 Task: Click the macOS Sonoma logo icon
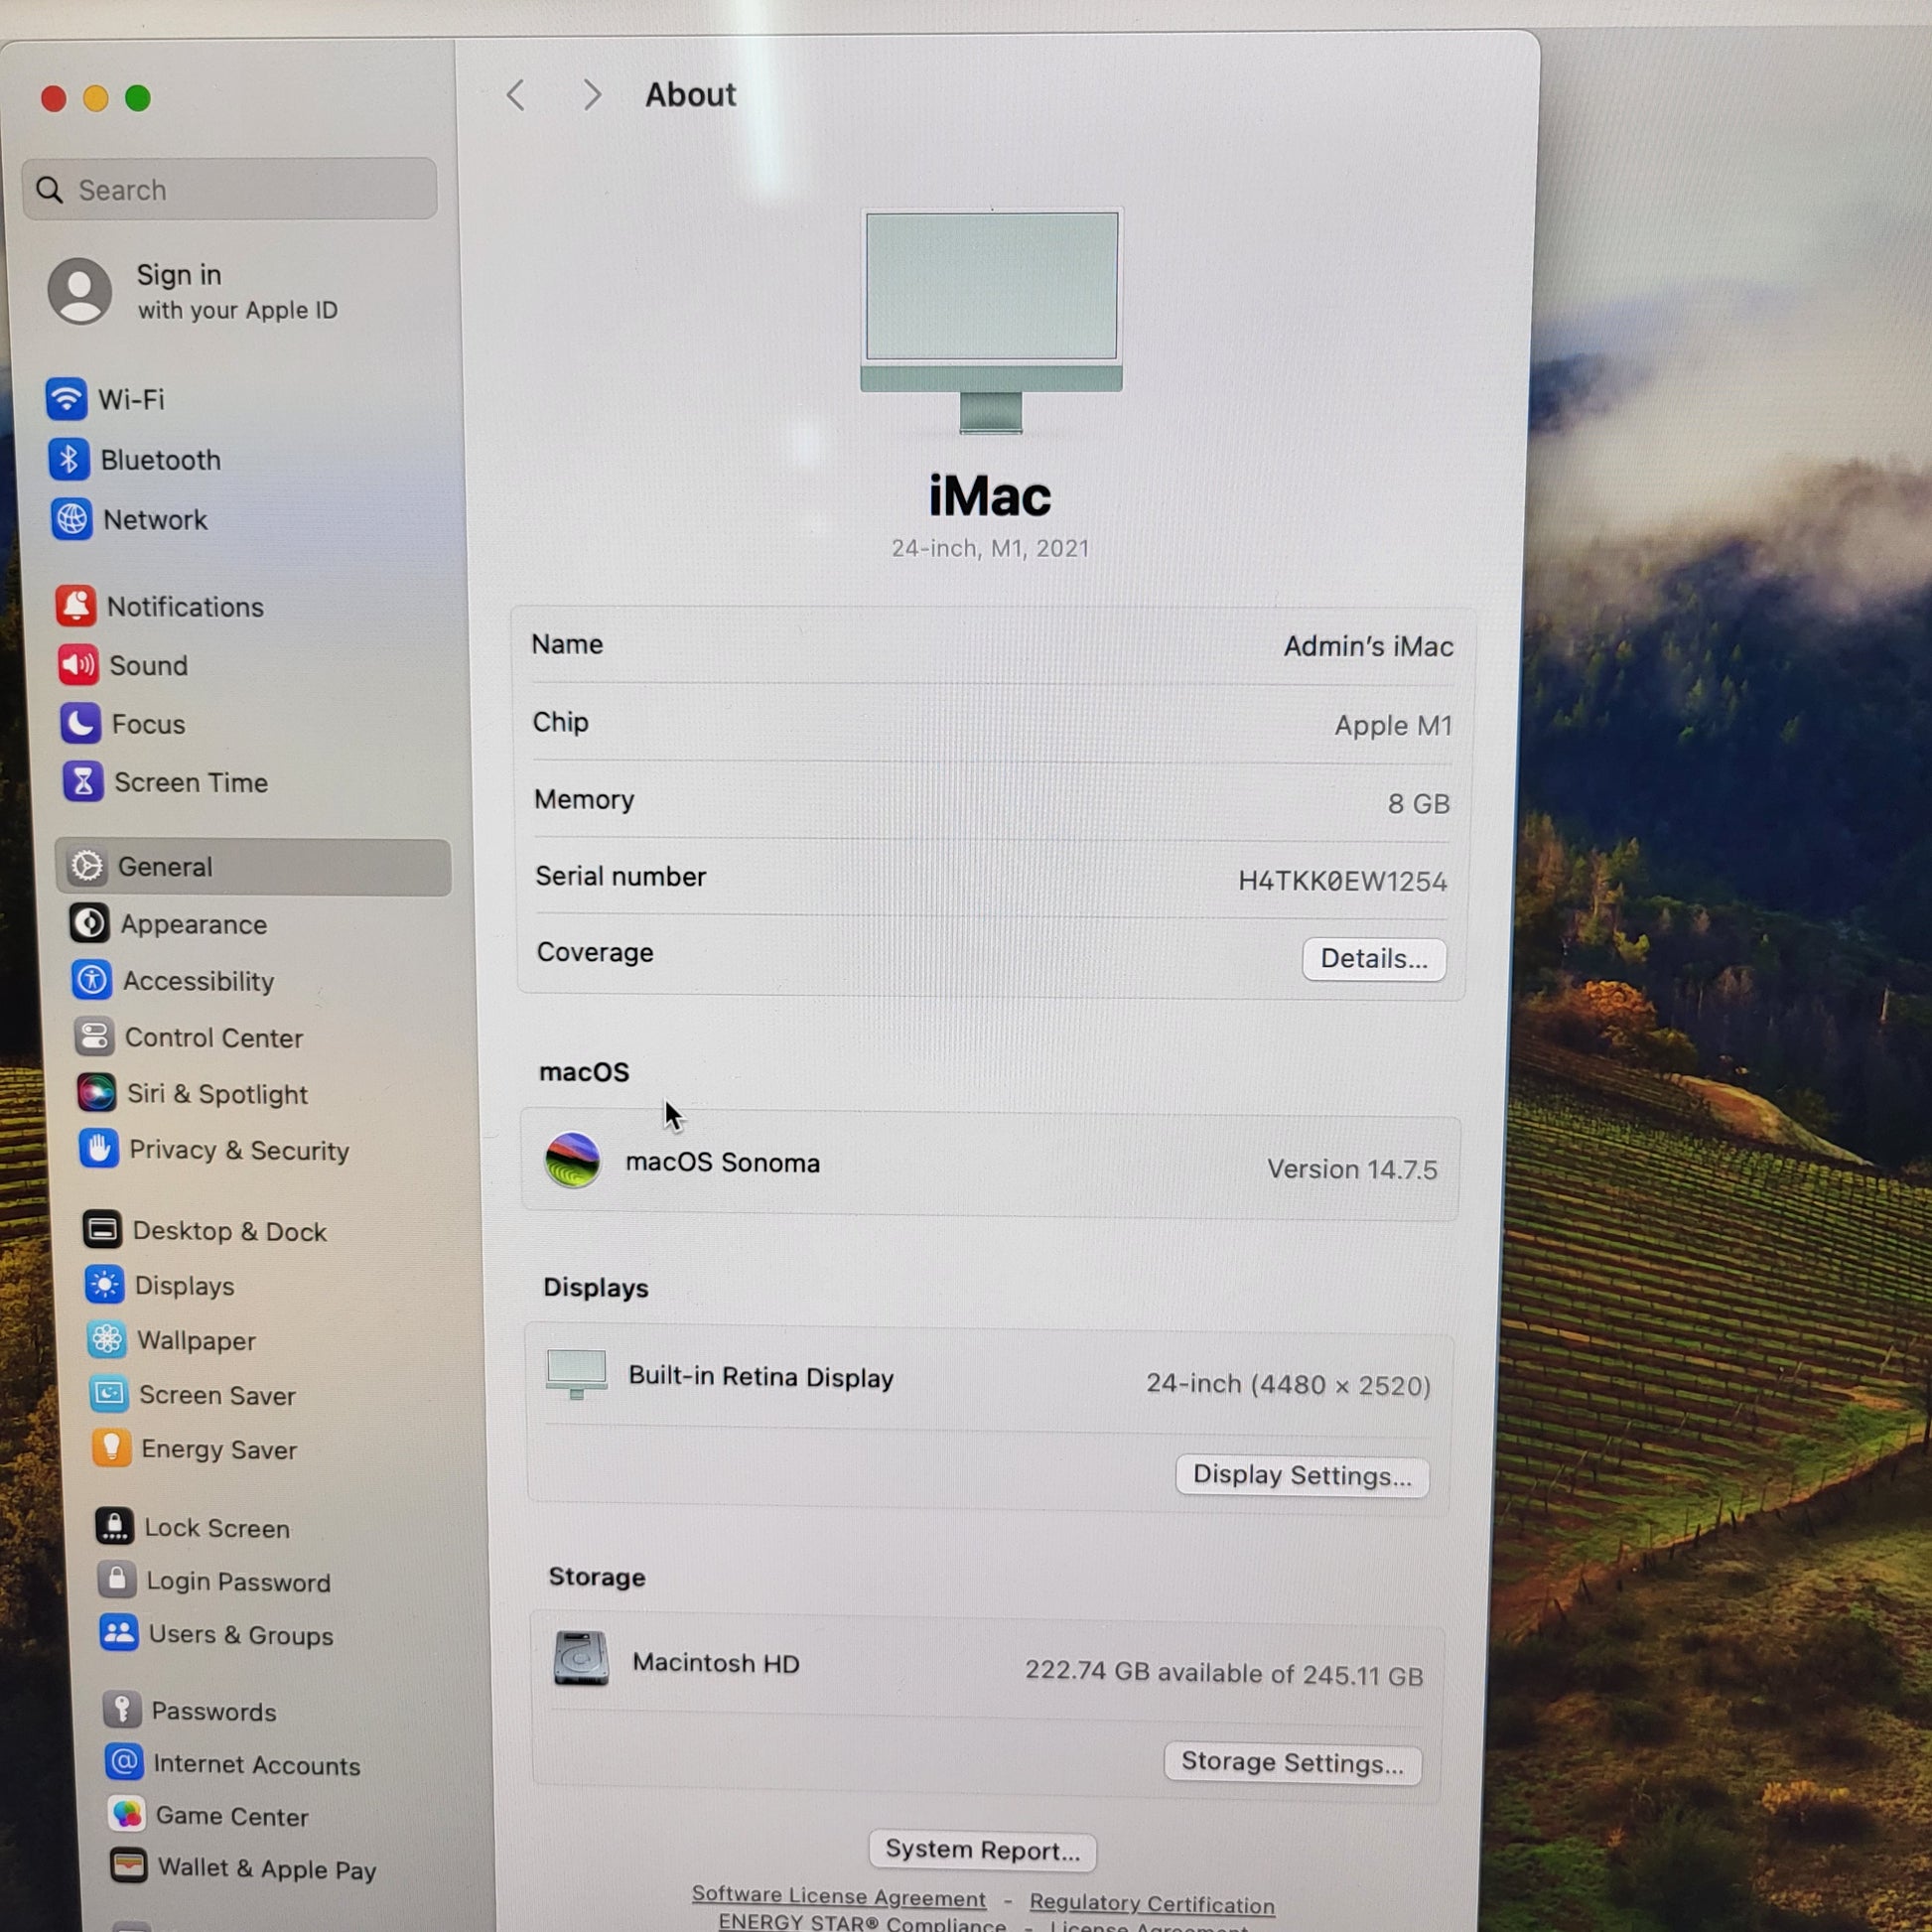572,1160
